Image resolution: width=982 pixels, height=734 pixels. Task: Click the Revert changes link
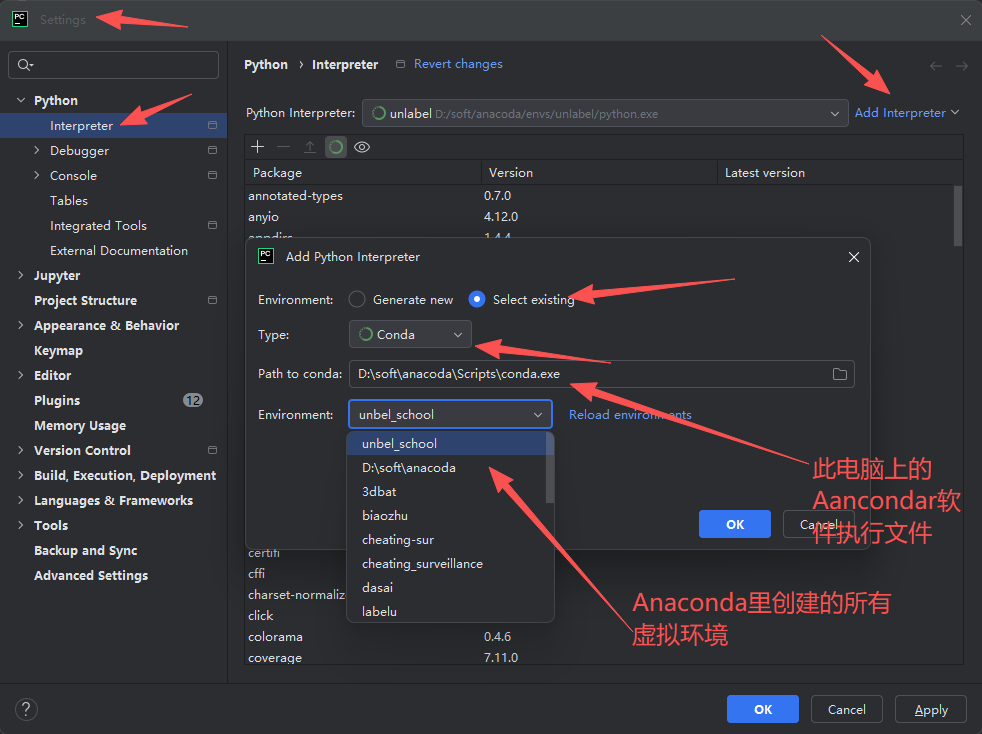tap(458, 64)
